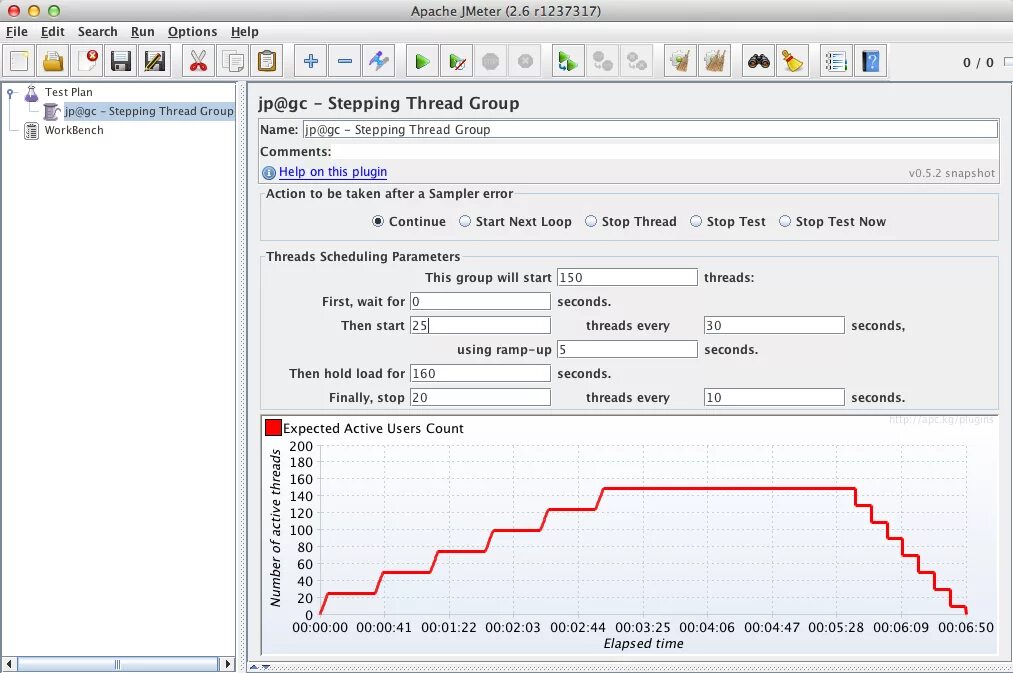The width and height of the screenshot is (1013, 673).
Task: Start the test with green play icon
Action: (423, 61)
